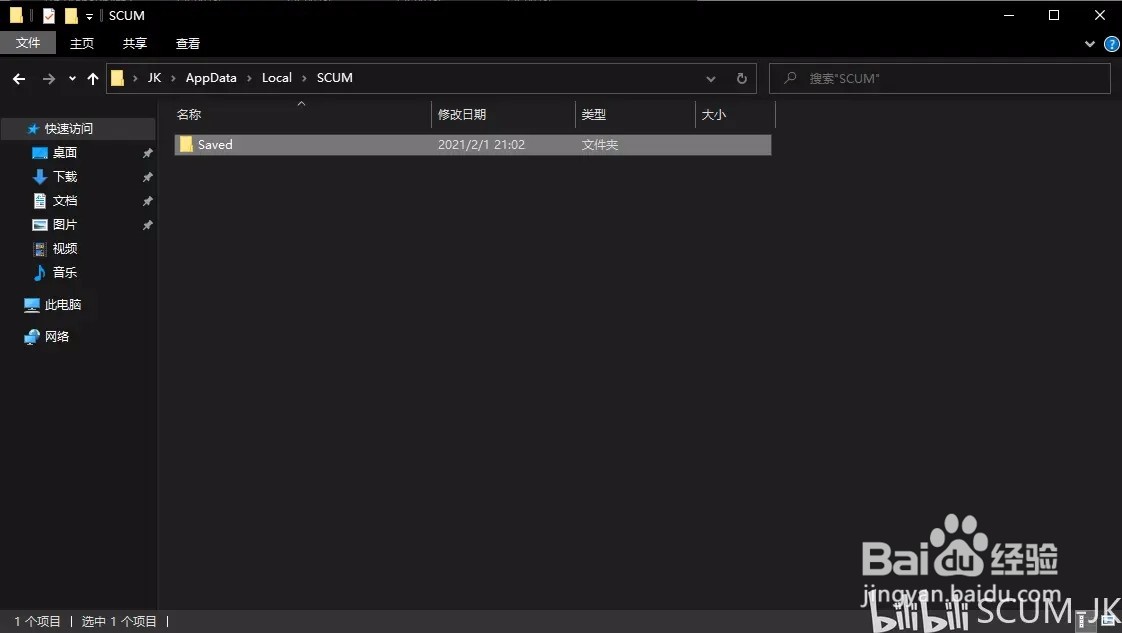The height and width of the screenshot is (633, 1122).
Task: Unpin 图片 from Quick Access
Action: click(x=147, y=224)
